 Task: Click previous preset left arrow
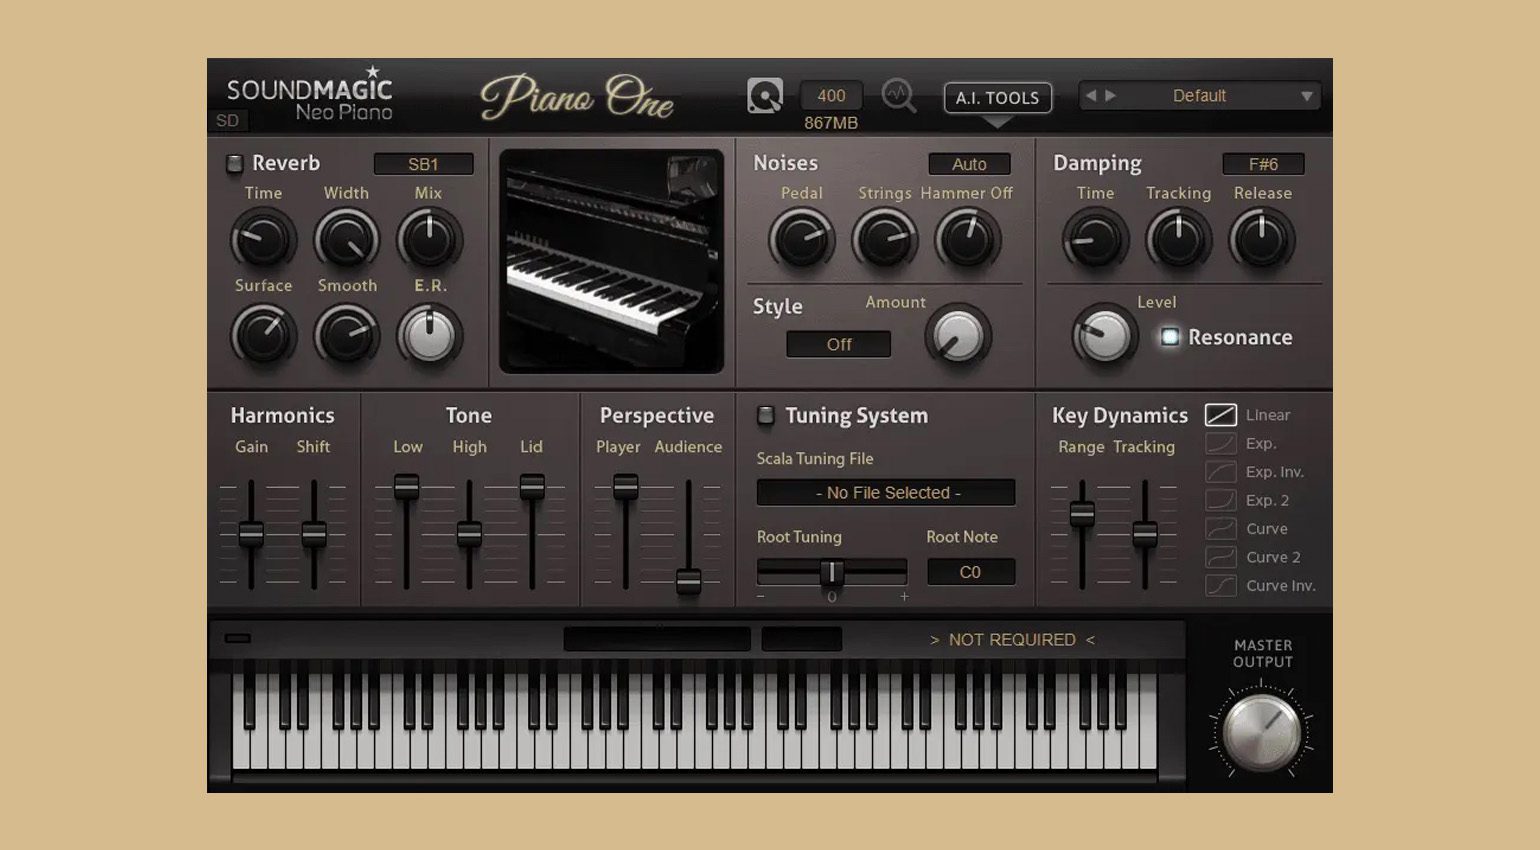1091,96
